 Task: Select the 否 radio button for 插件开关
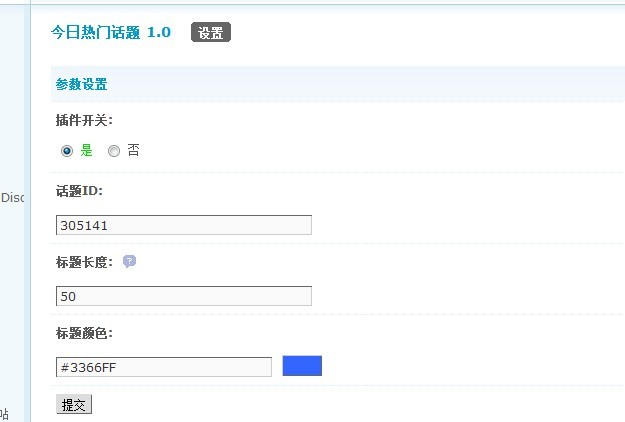click(x=114, y=151)
